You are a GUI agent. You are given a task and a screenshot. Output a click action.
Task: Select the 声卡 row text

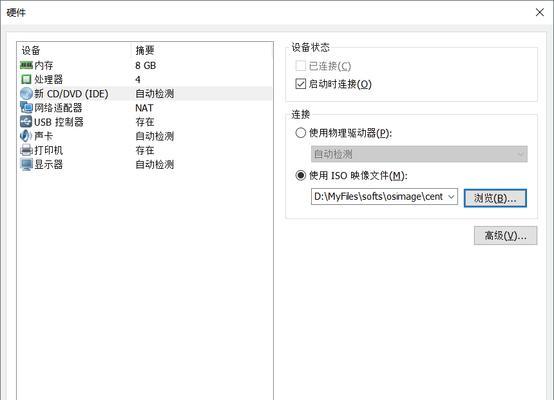[x=43, y=136]
